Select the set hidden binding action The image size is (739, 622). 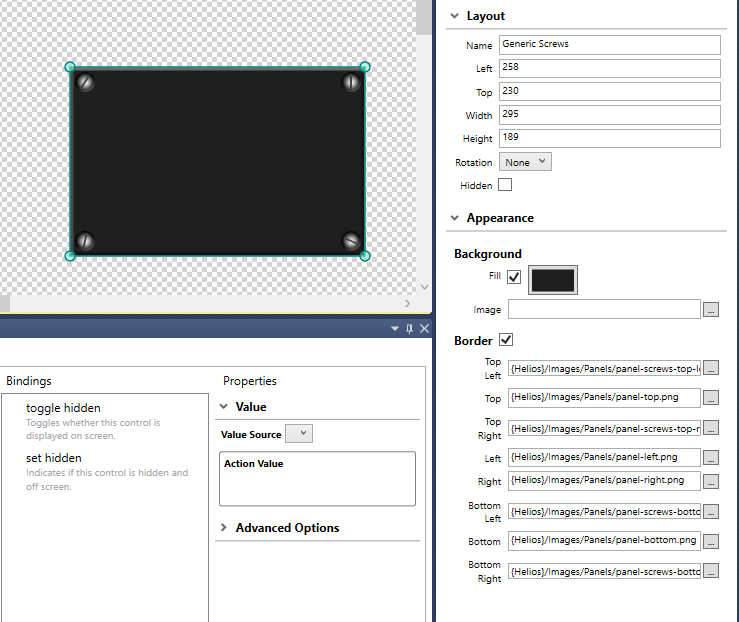pyautogui.click(x=107, y=471)
